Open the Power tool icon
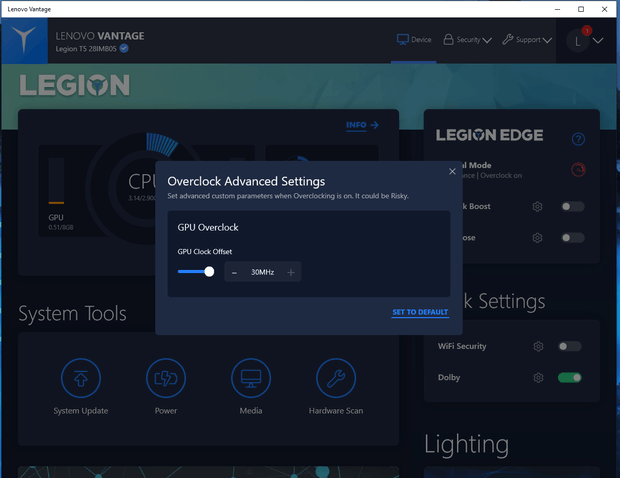The height and width of the screenshot is (478, 620). [166, 378]
